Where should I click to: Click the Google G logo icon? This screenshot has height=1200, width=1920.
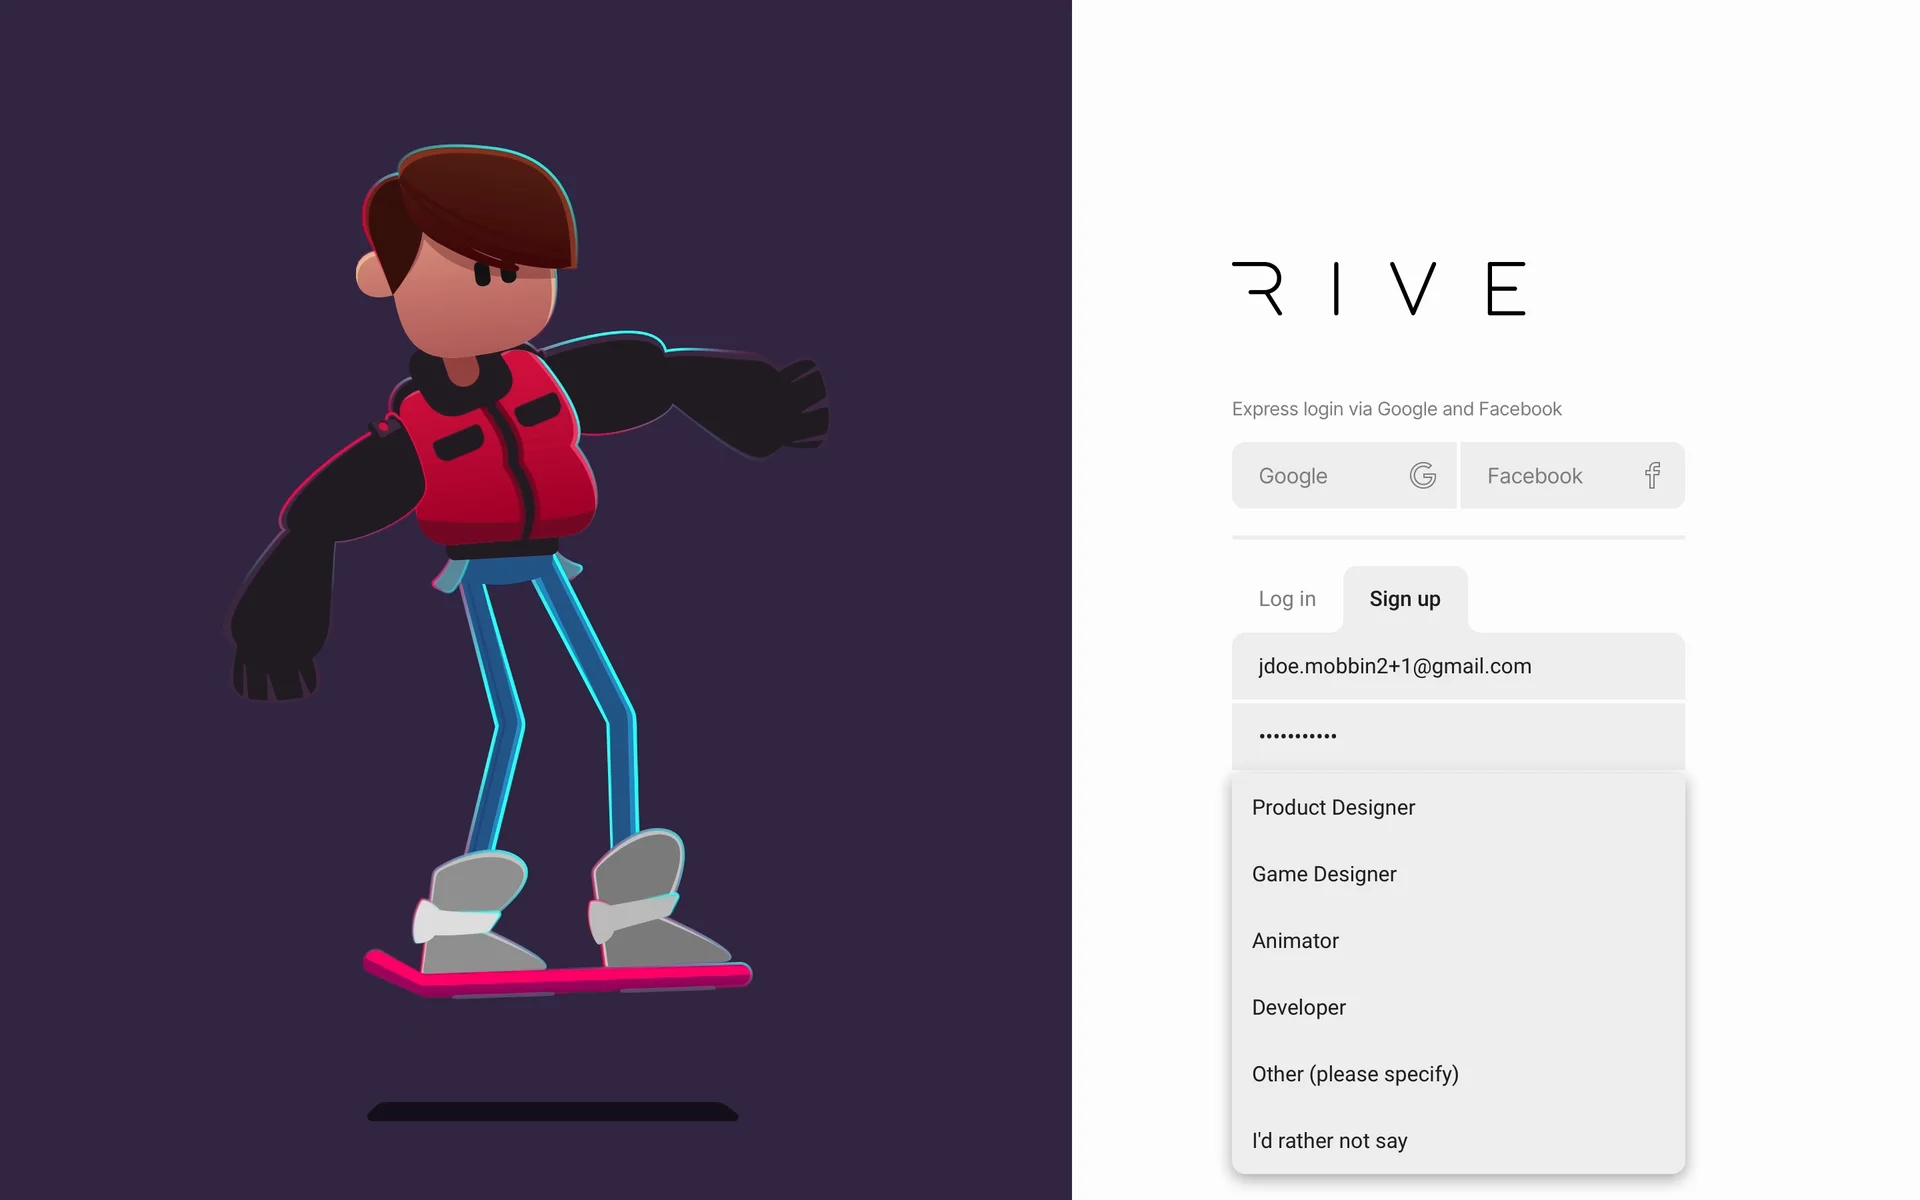pos(1422,476)
